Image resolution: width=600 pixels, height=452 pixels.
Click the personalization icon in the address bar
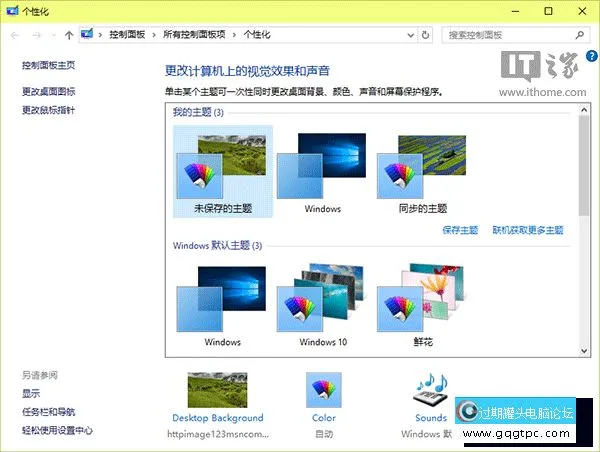87,34
